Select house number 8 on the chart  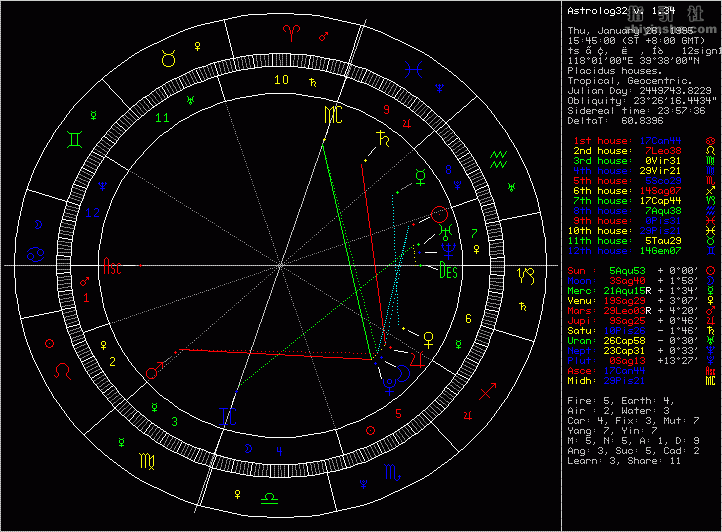(448, 170)
